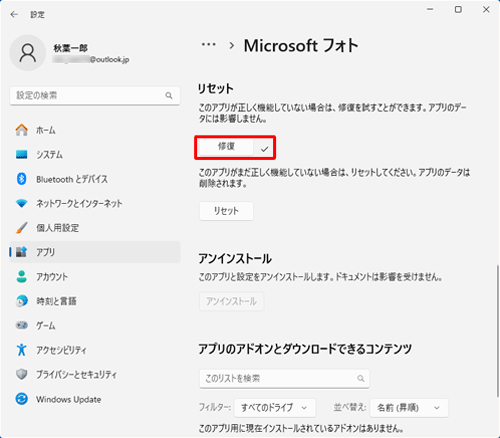The height and width of the screenshot is (438, 500).
Task: Click the greyed アンインストール button
Action: pyautogui.click(x=232, y=301)
